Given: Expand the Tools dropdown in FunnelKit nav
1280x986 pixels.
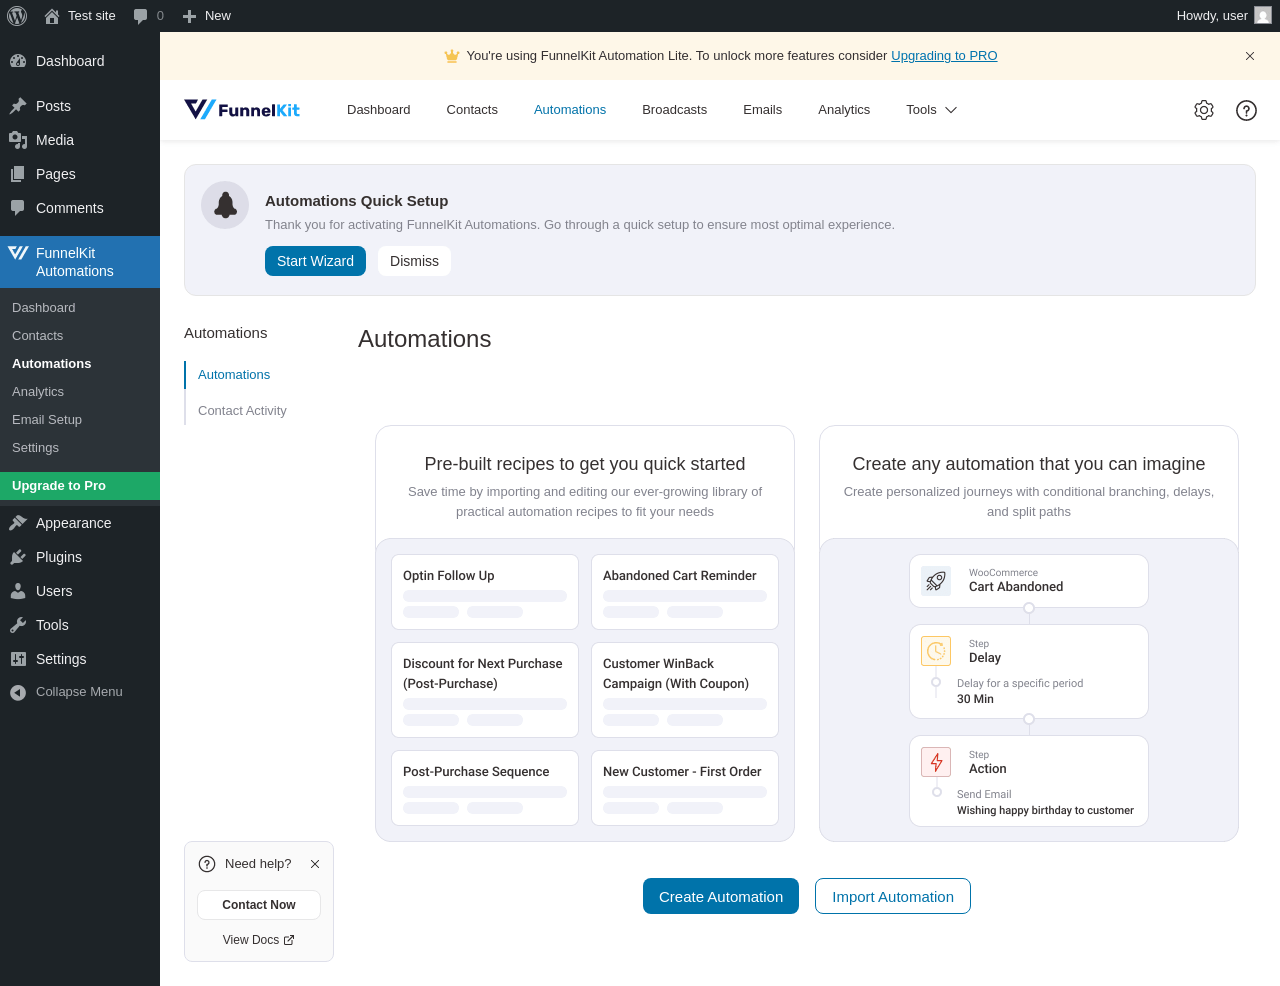Looking at the screenshot, I should click(931, 110).
